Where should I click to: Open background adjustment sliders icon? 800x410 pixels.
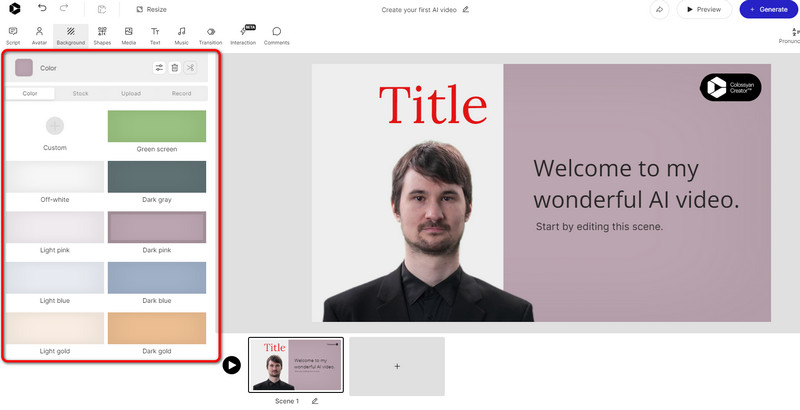point(159,68)
